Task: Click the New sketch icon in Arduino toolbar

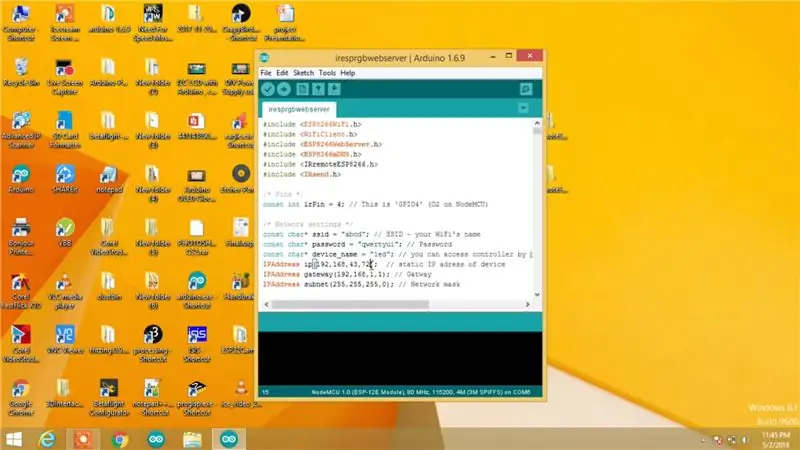Action: point(302,89)
